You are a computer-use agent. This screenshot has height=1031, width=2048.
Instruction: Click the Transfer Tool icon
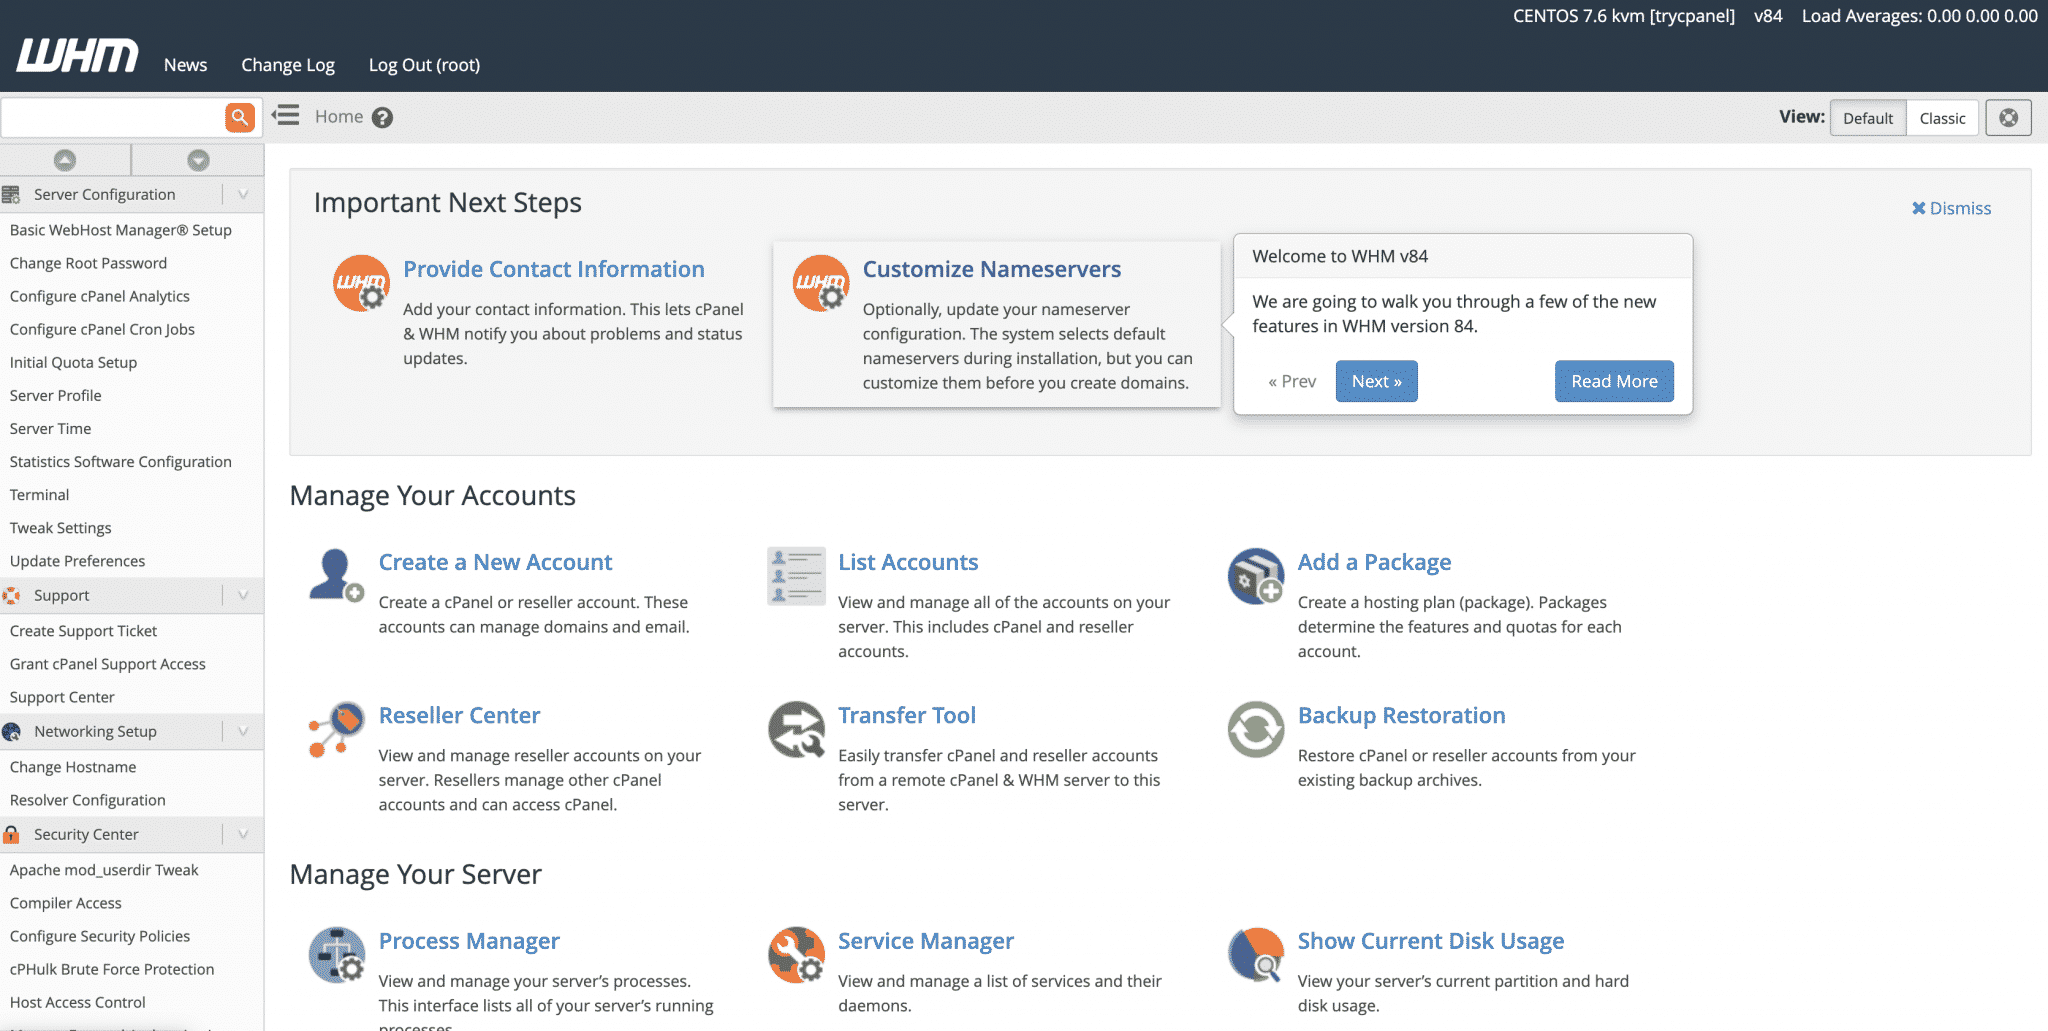pos(796,729)
